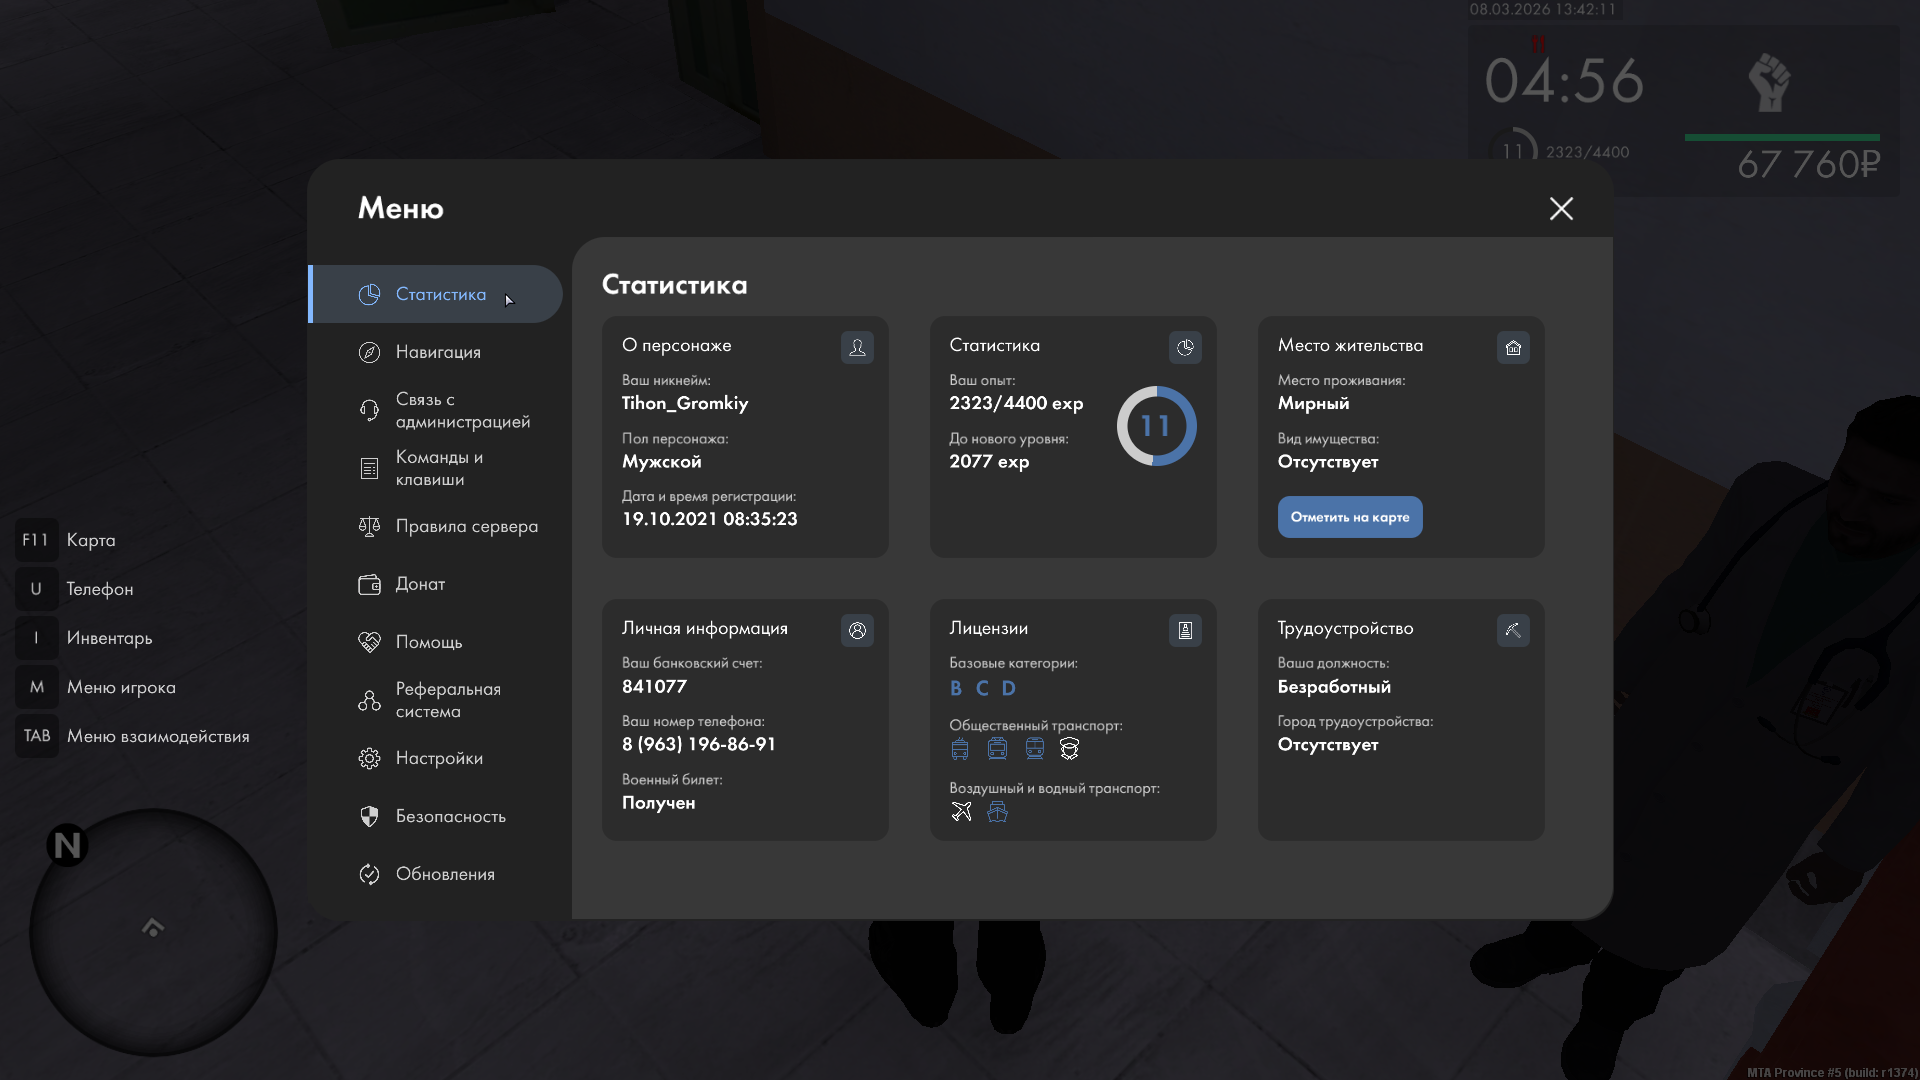
Task: Open the Навигация menu section
Action: [438, 352]
